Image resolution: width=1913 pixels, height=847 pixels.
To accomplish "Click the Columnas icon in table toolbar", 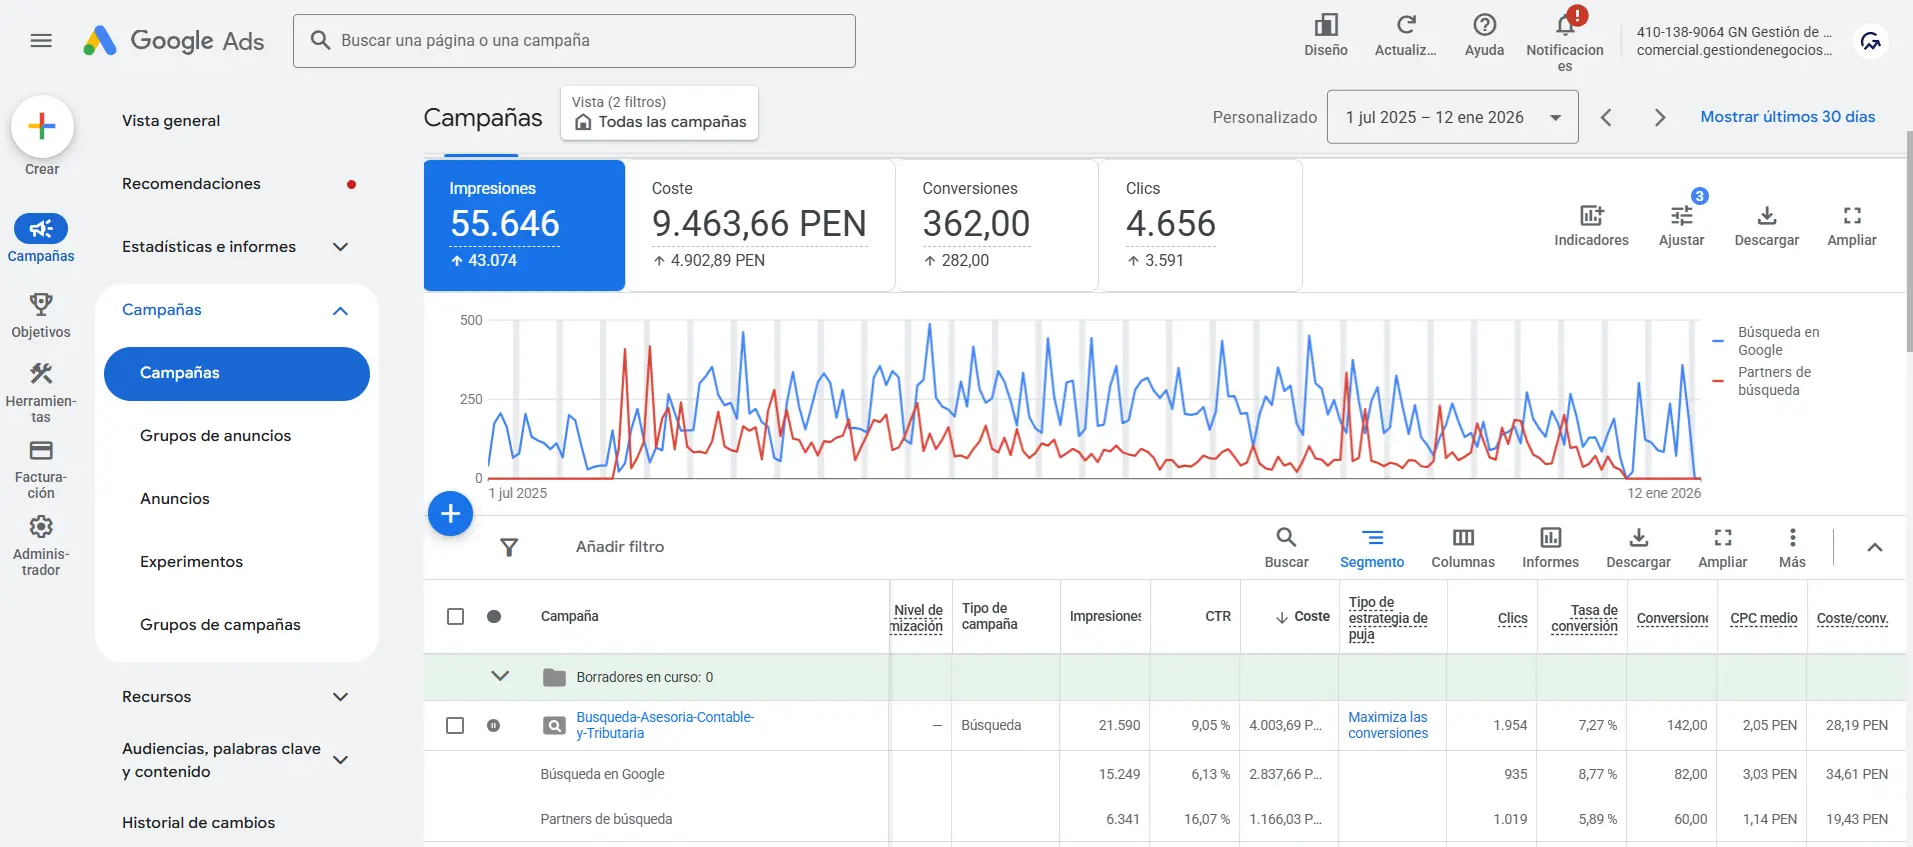I will click(x=1462, y=538).
